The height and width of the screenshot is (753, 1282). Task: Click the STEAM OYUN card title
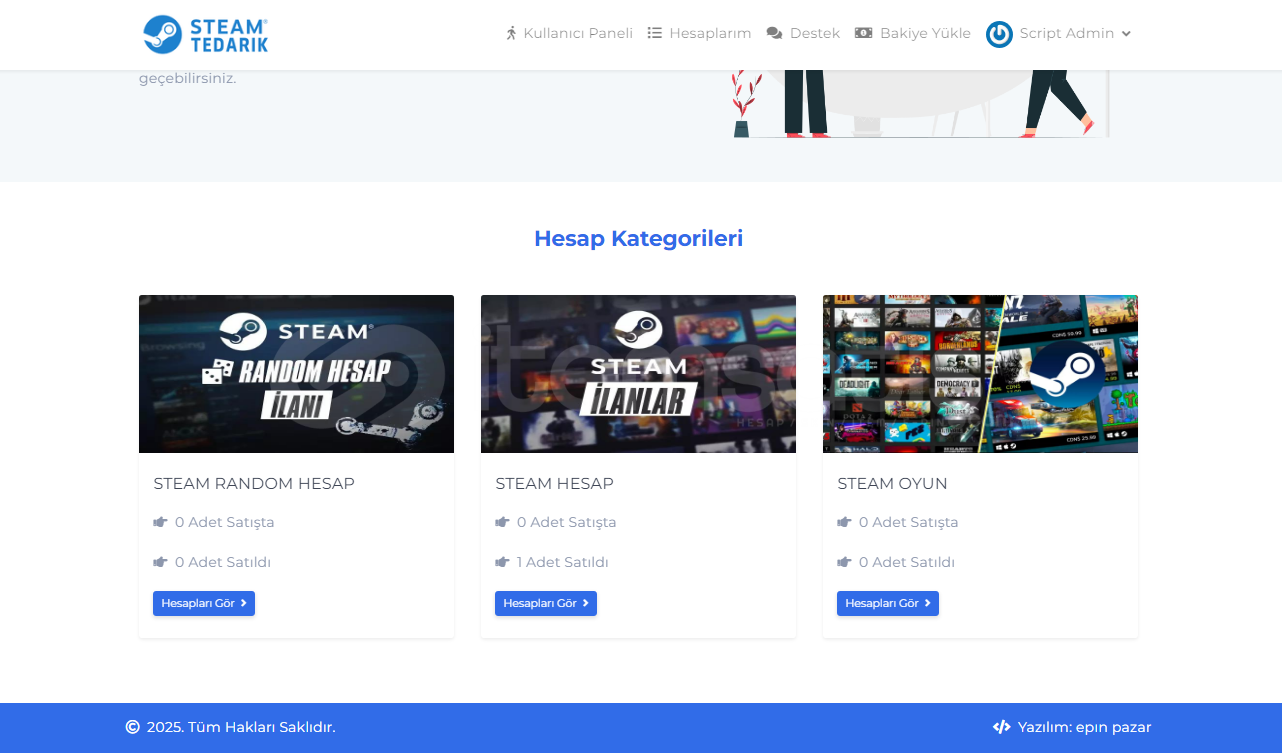pos(893,484)
